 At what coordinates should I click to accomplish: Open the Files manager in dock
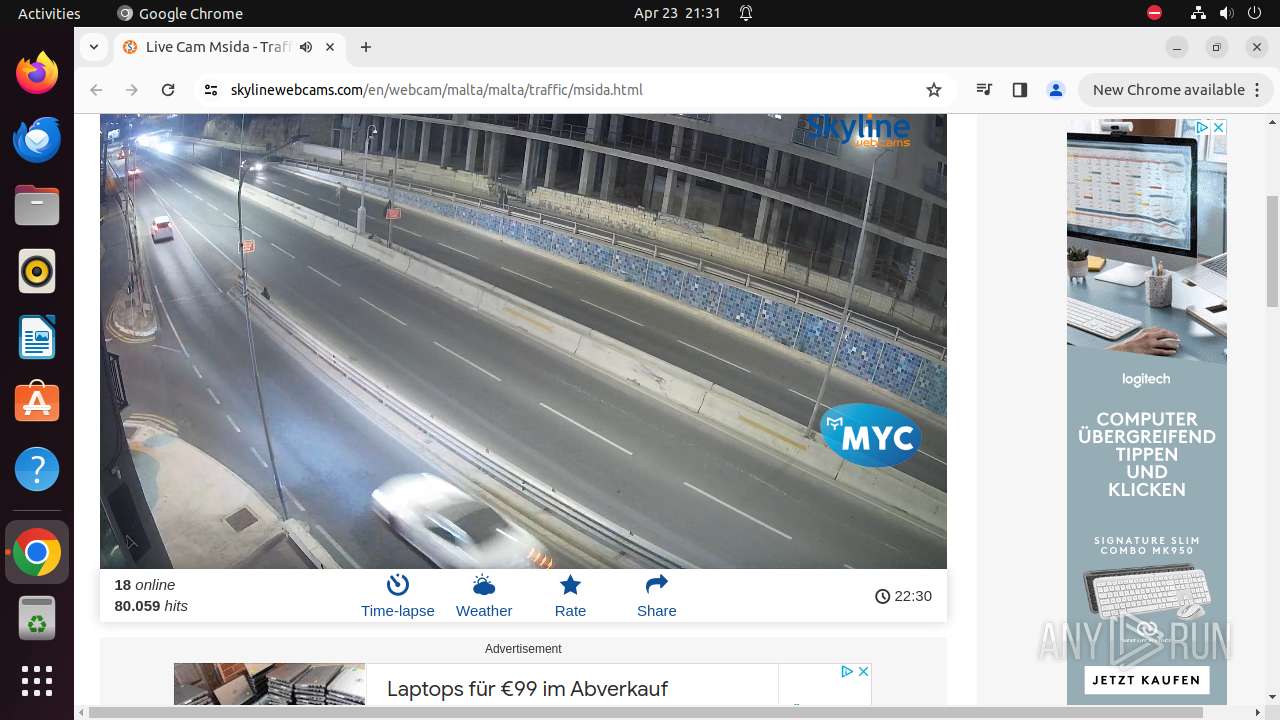click(x=37, y=205)
